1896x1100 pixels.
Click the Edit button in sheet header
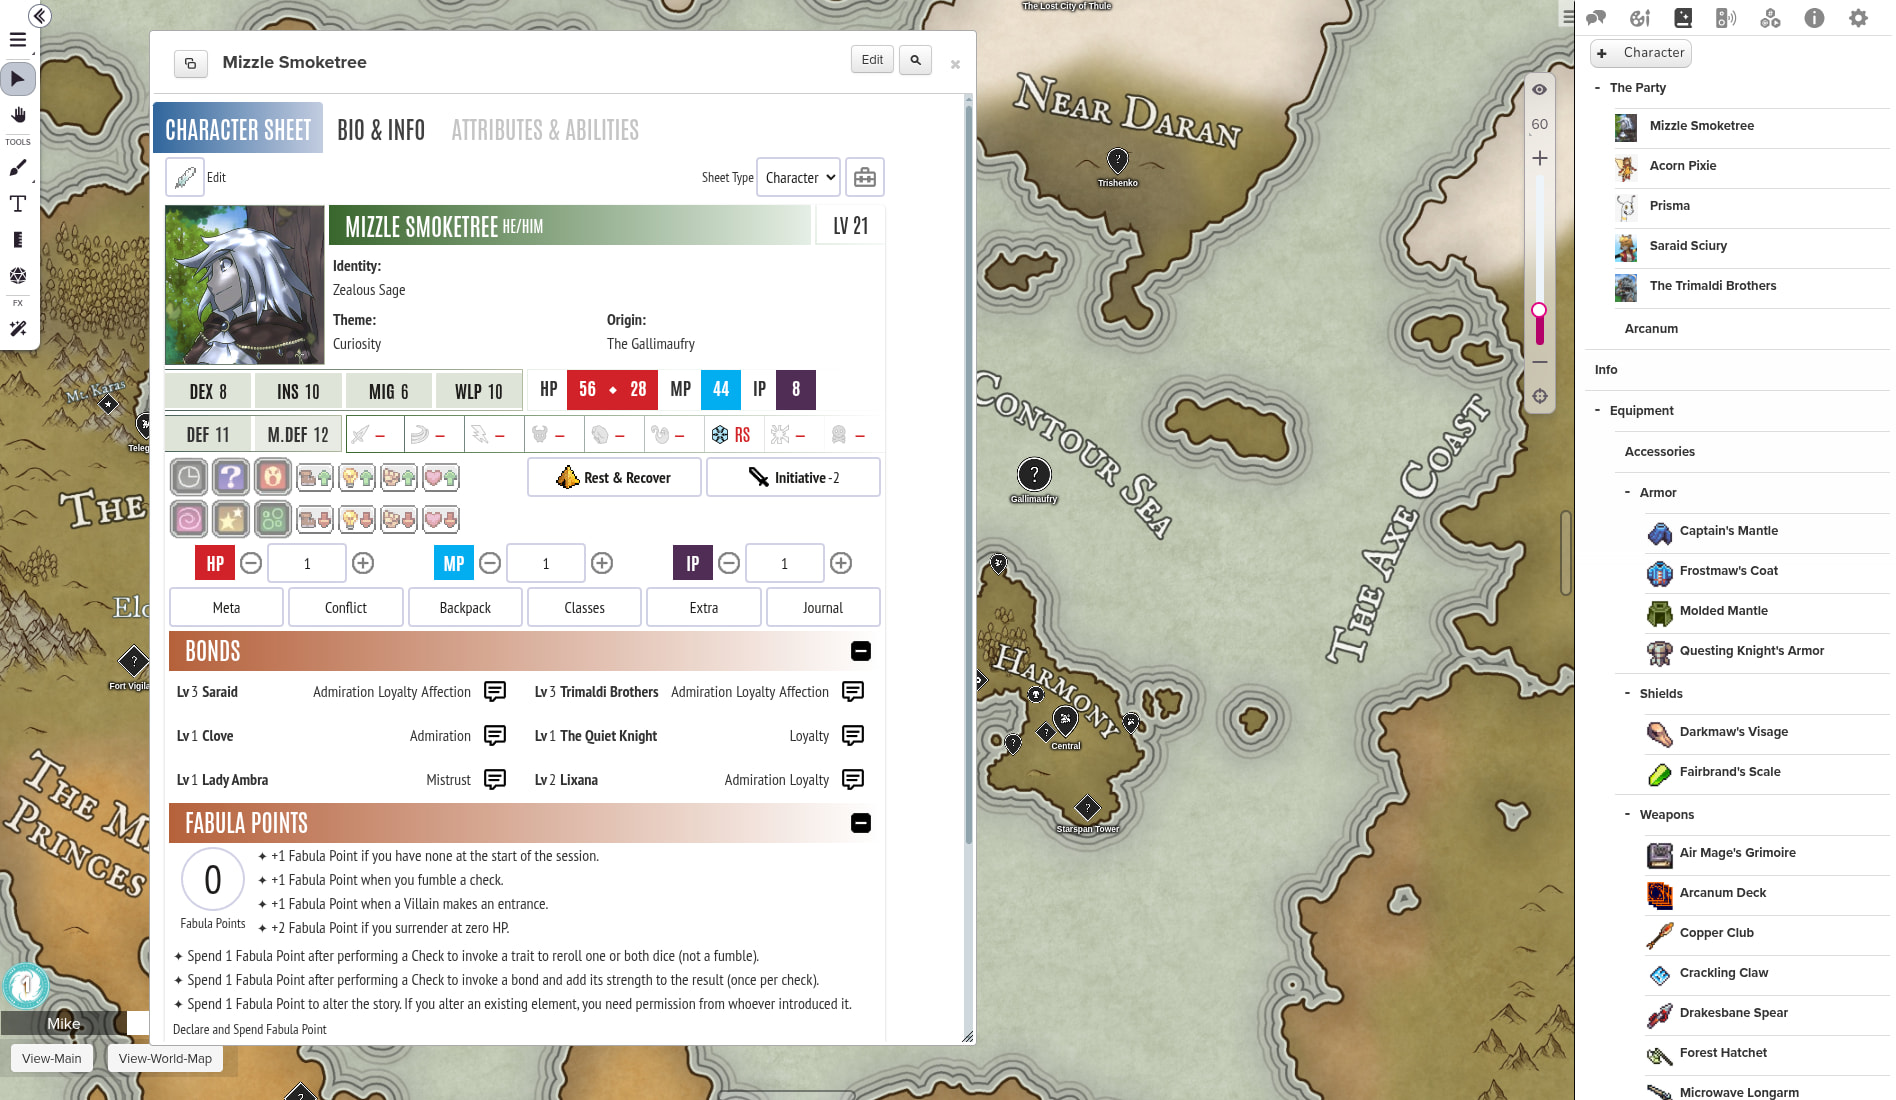point(872,60)
